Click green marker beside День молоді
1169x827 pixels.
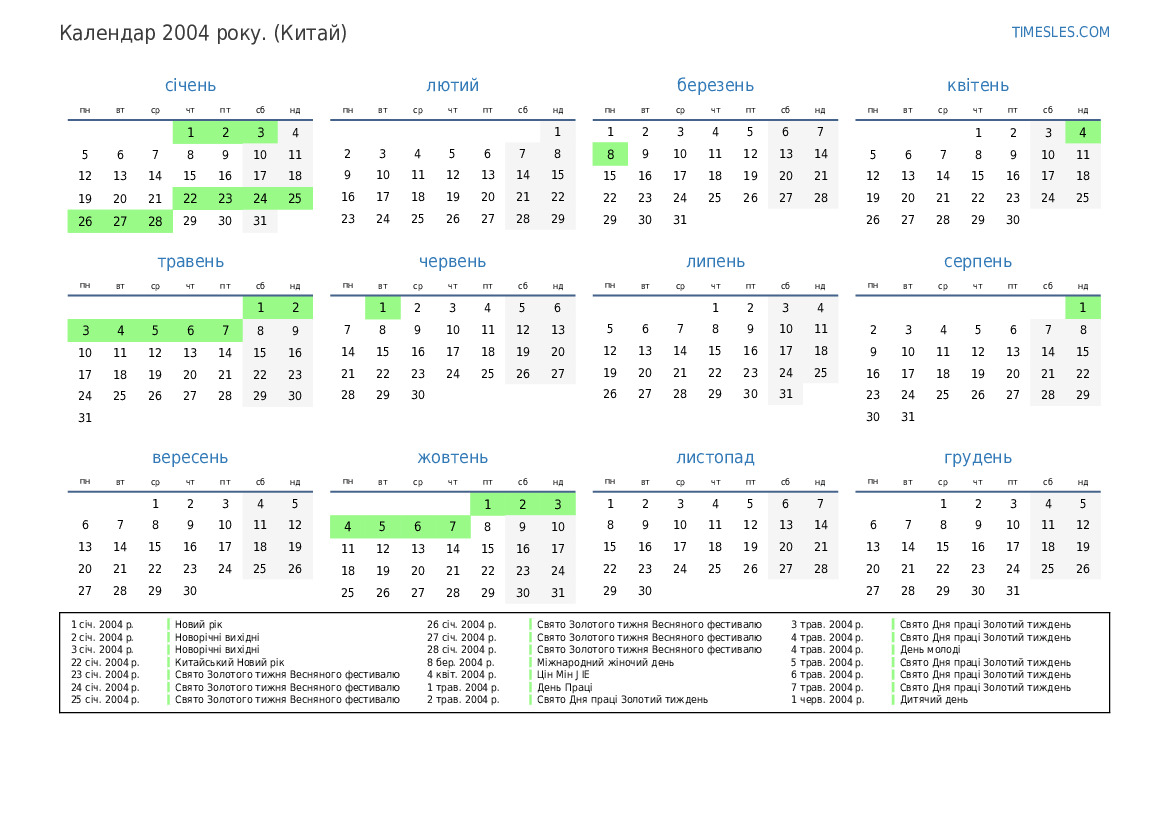pyautogui.click(x=893, y=650)
